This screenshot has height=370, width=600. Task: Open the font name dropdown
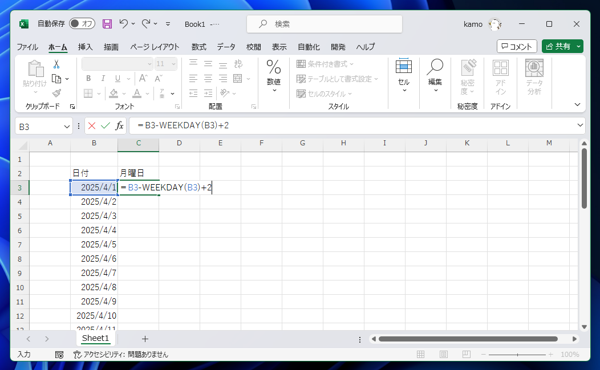click(149, 64)
